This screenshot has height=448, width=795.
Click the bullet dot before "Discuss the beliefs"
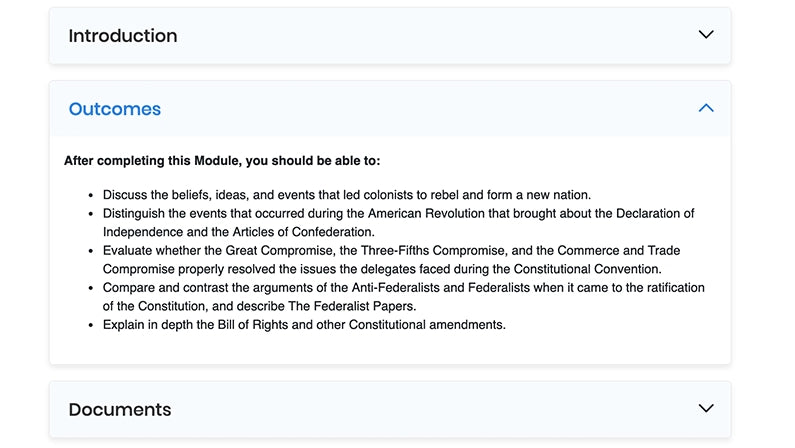point(91,195)
